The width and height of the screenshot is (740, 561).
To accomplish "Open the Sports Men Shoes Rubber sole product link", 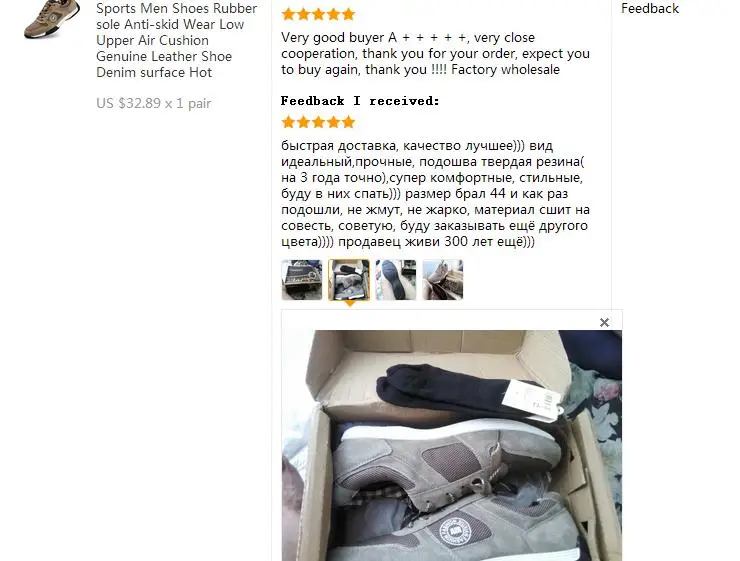I will click(177, 41).
